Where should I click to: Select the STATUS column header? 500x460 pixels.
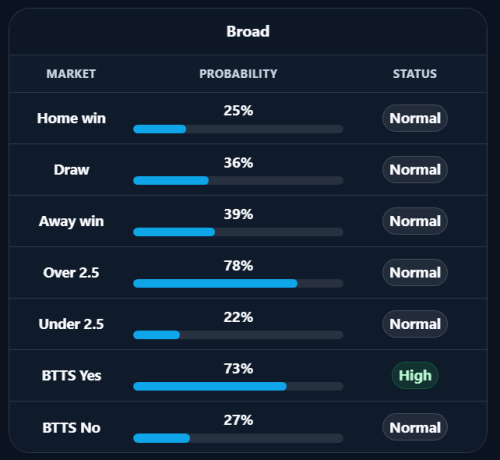[x=415, y=74]
